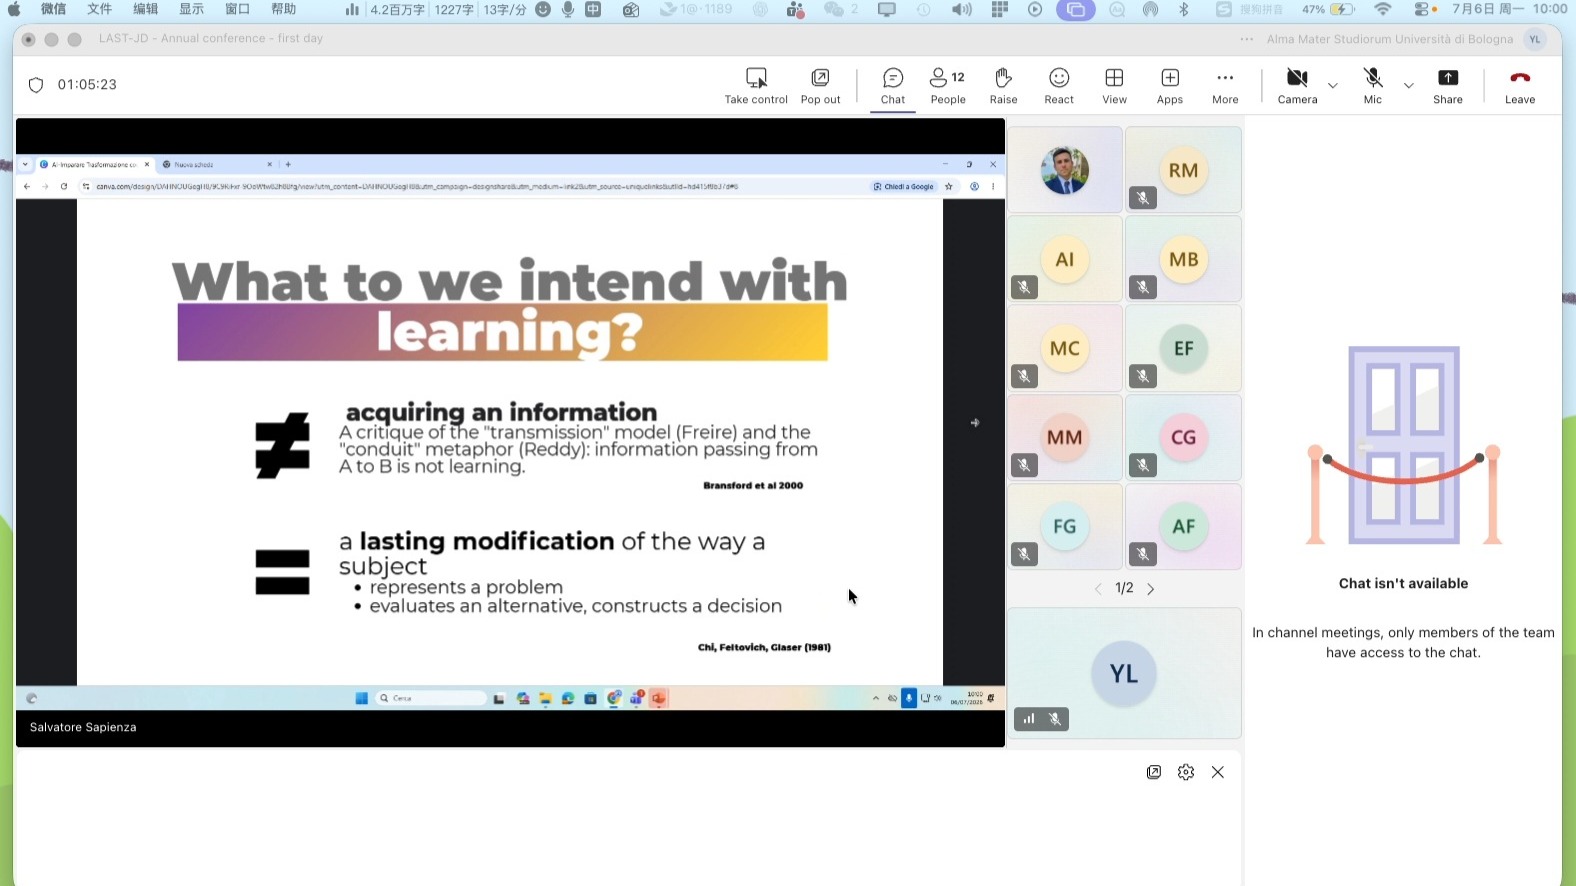The image size is (1576, 886).
Task: Open the View layout options
Action: (1114, 85)
